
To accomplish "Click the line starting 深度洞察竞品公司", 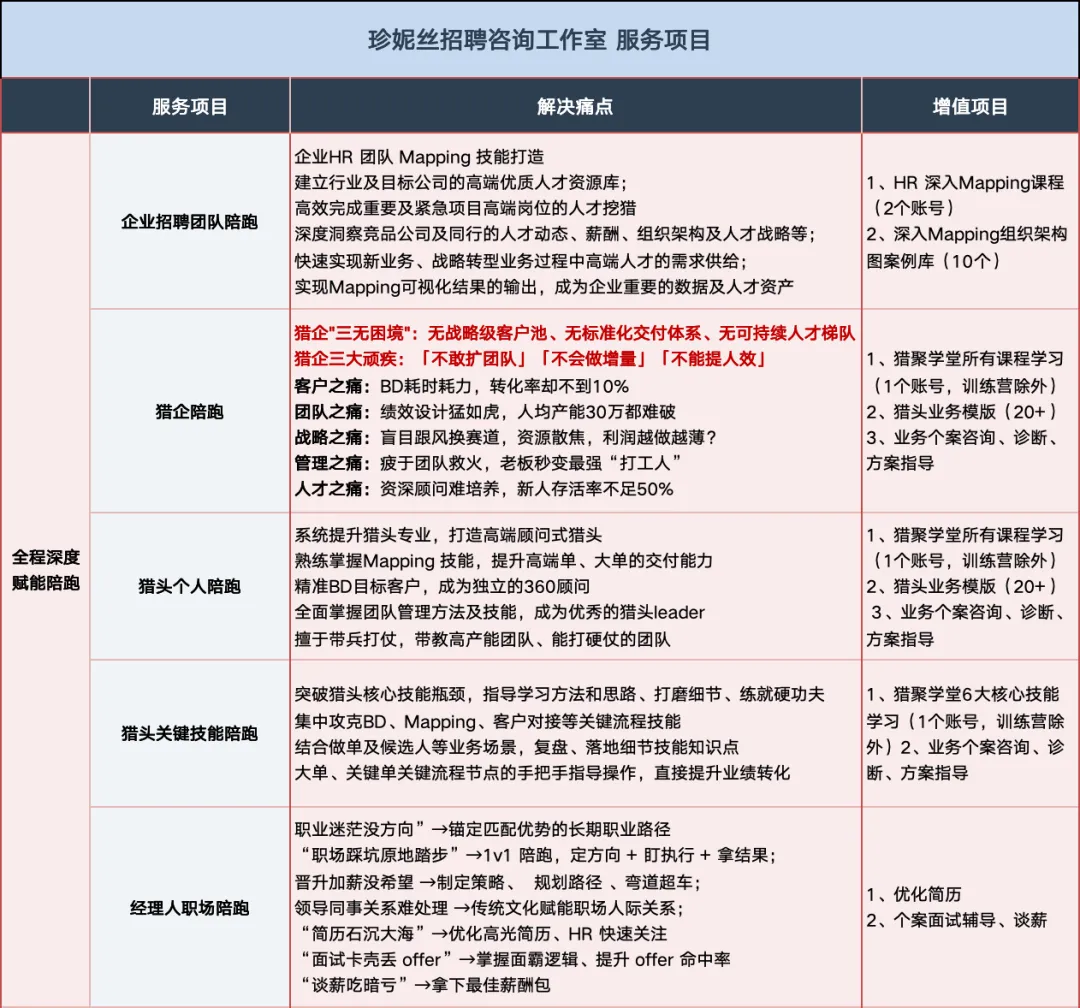I will 555,234.
